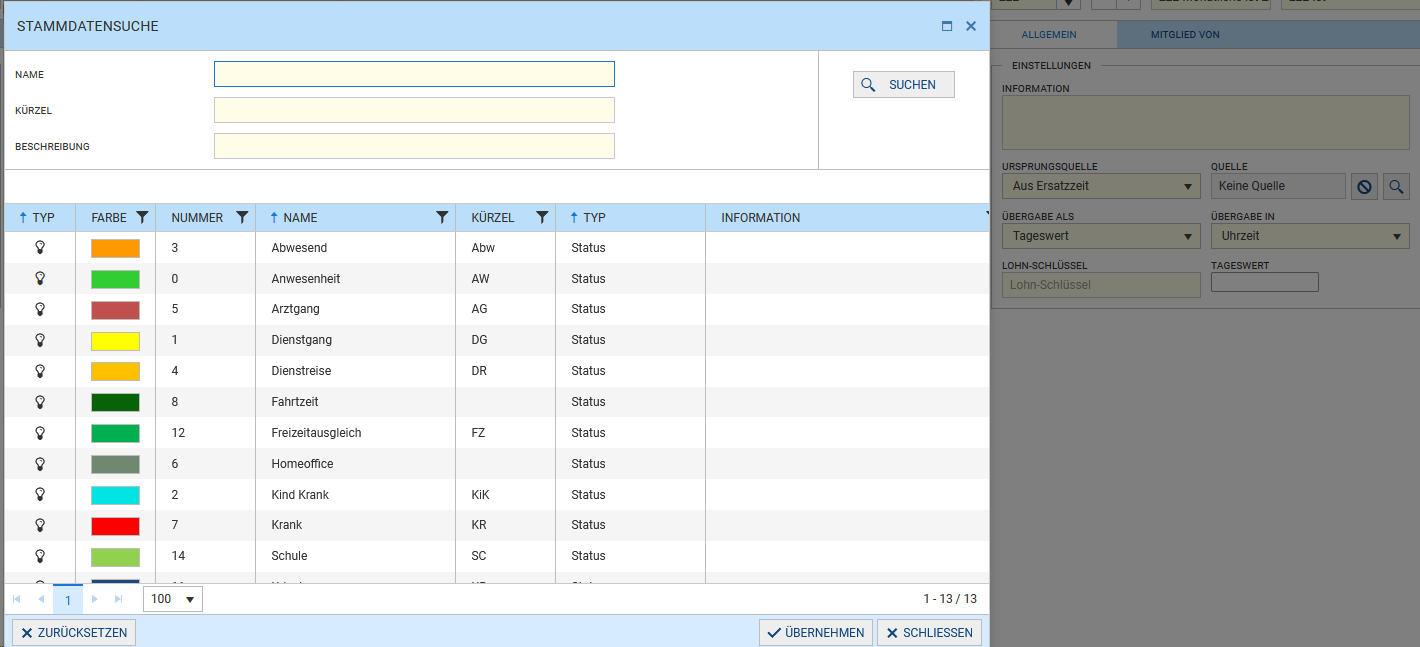Select page 1 in the pager
1420x647 pixels.
[68, 599]
